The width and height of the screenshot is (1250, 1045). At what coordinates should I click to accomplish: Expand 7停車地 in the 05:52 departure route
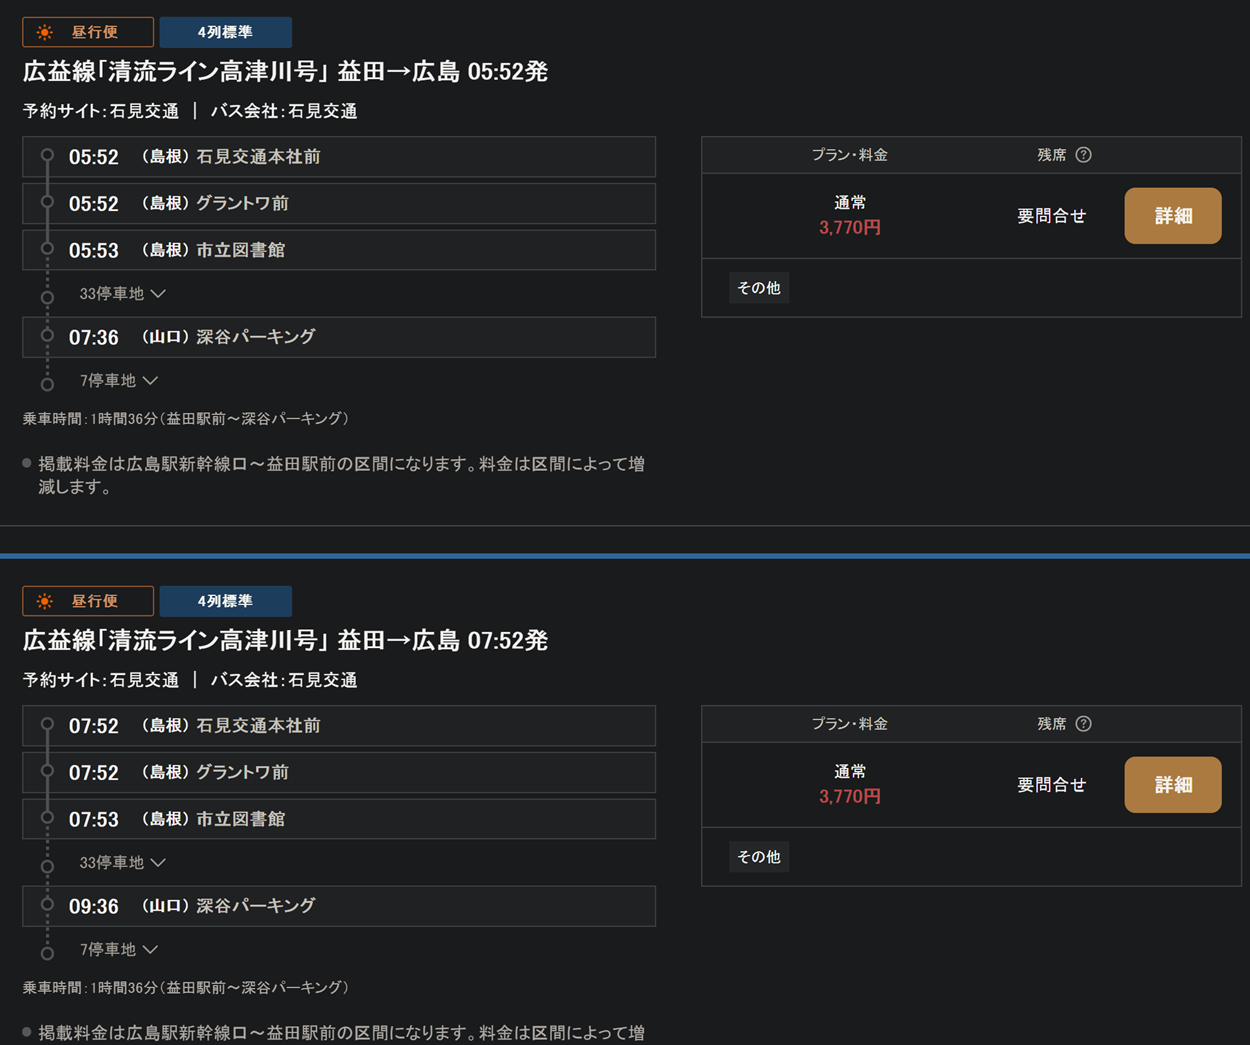pos(118,381)
